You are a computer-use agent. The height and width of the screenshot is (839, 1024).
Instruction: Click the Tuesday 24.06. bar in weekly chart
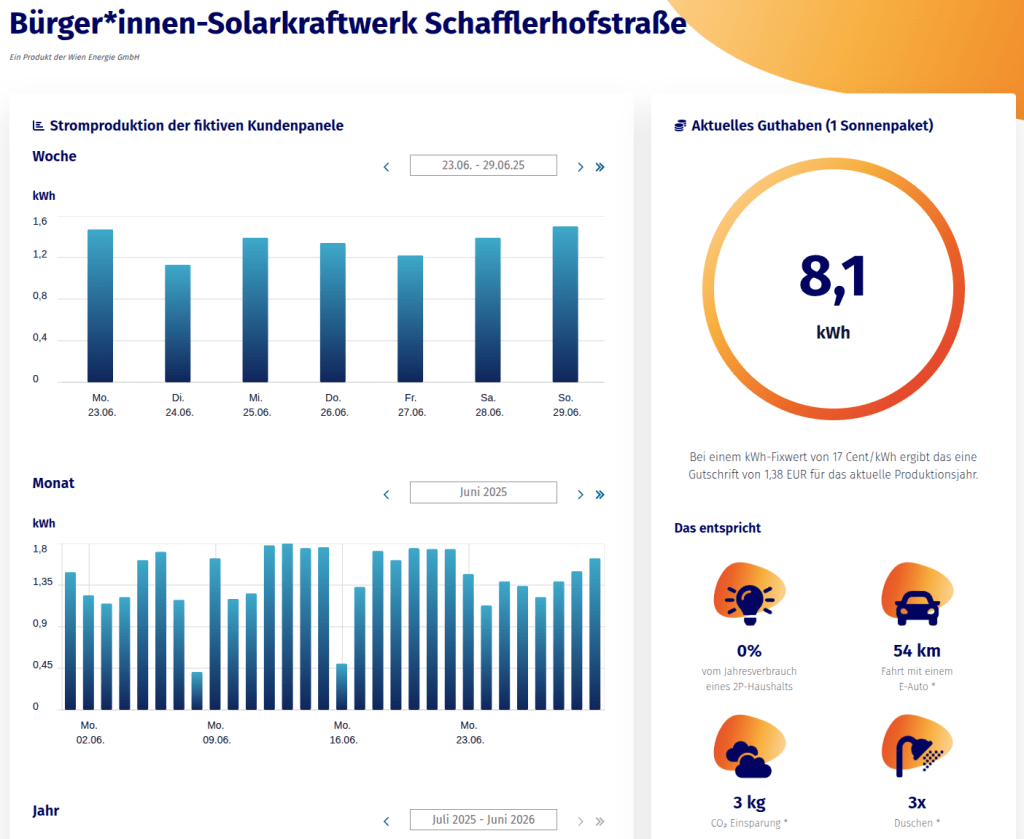pyautogui.click(x=178, y=323)
